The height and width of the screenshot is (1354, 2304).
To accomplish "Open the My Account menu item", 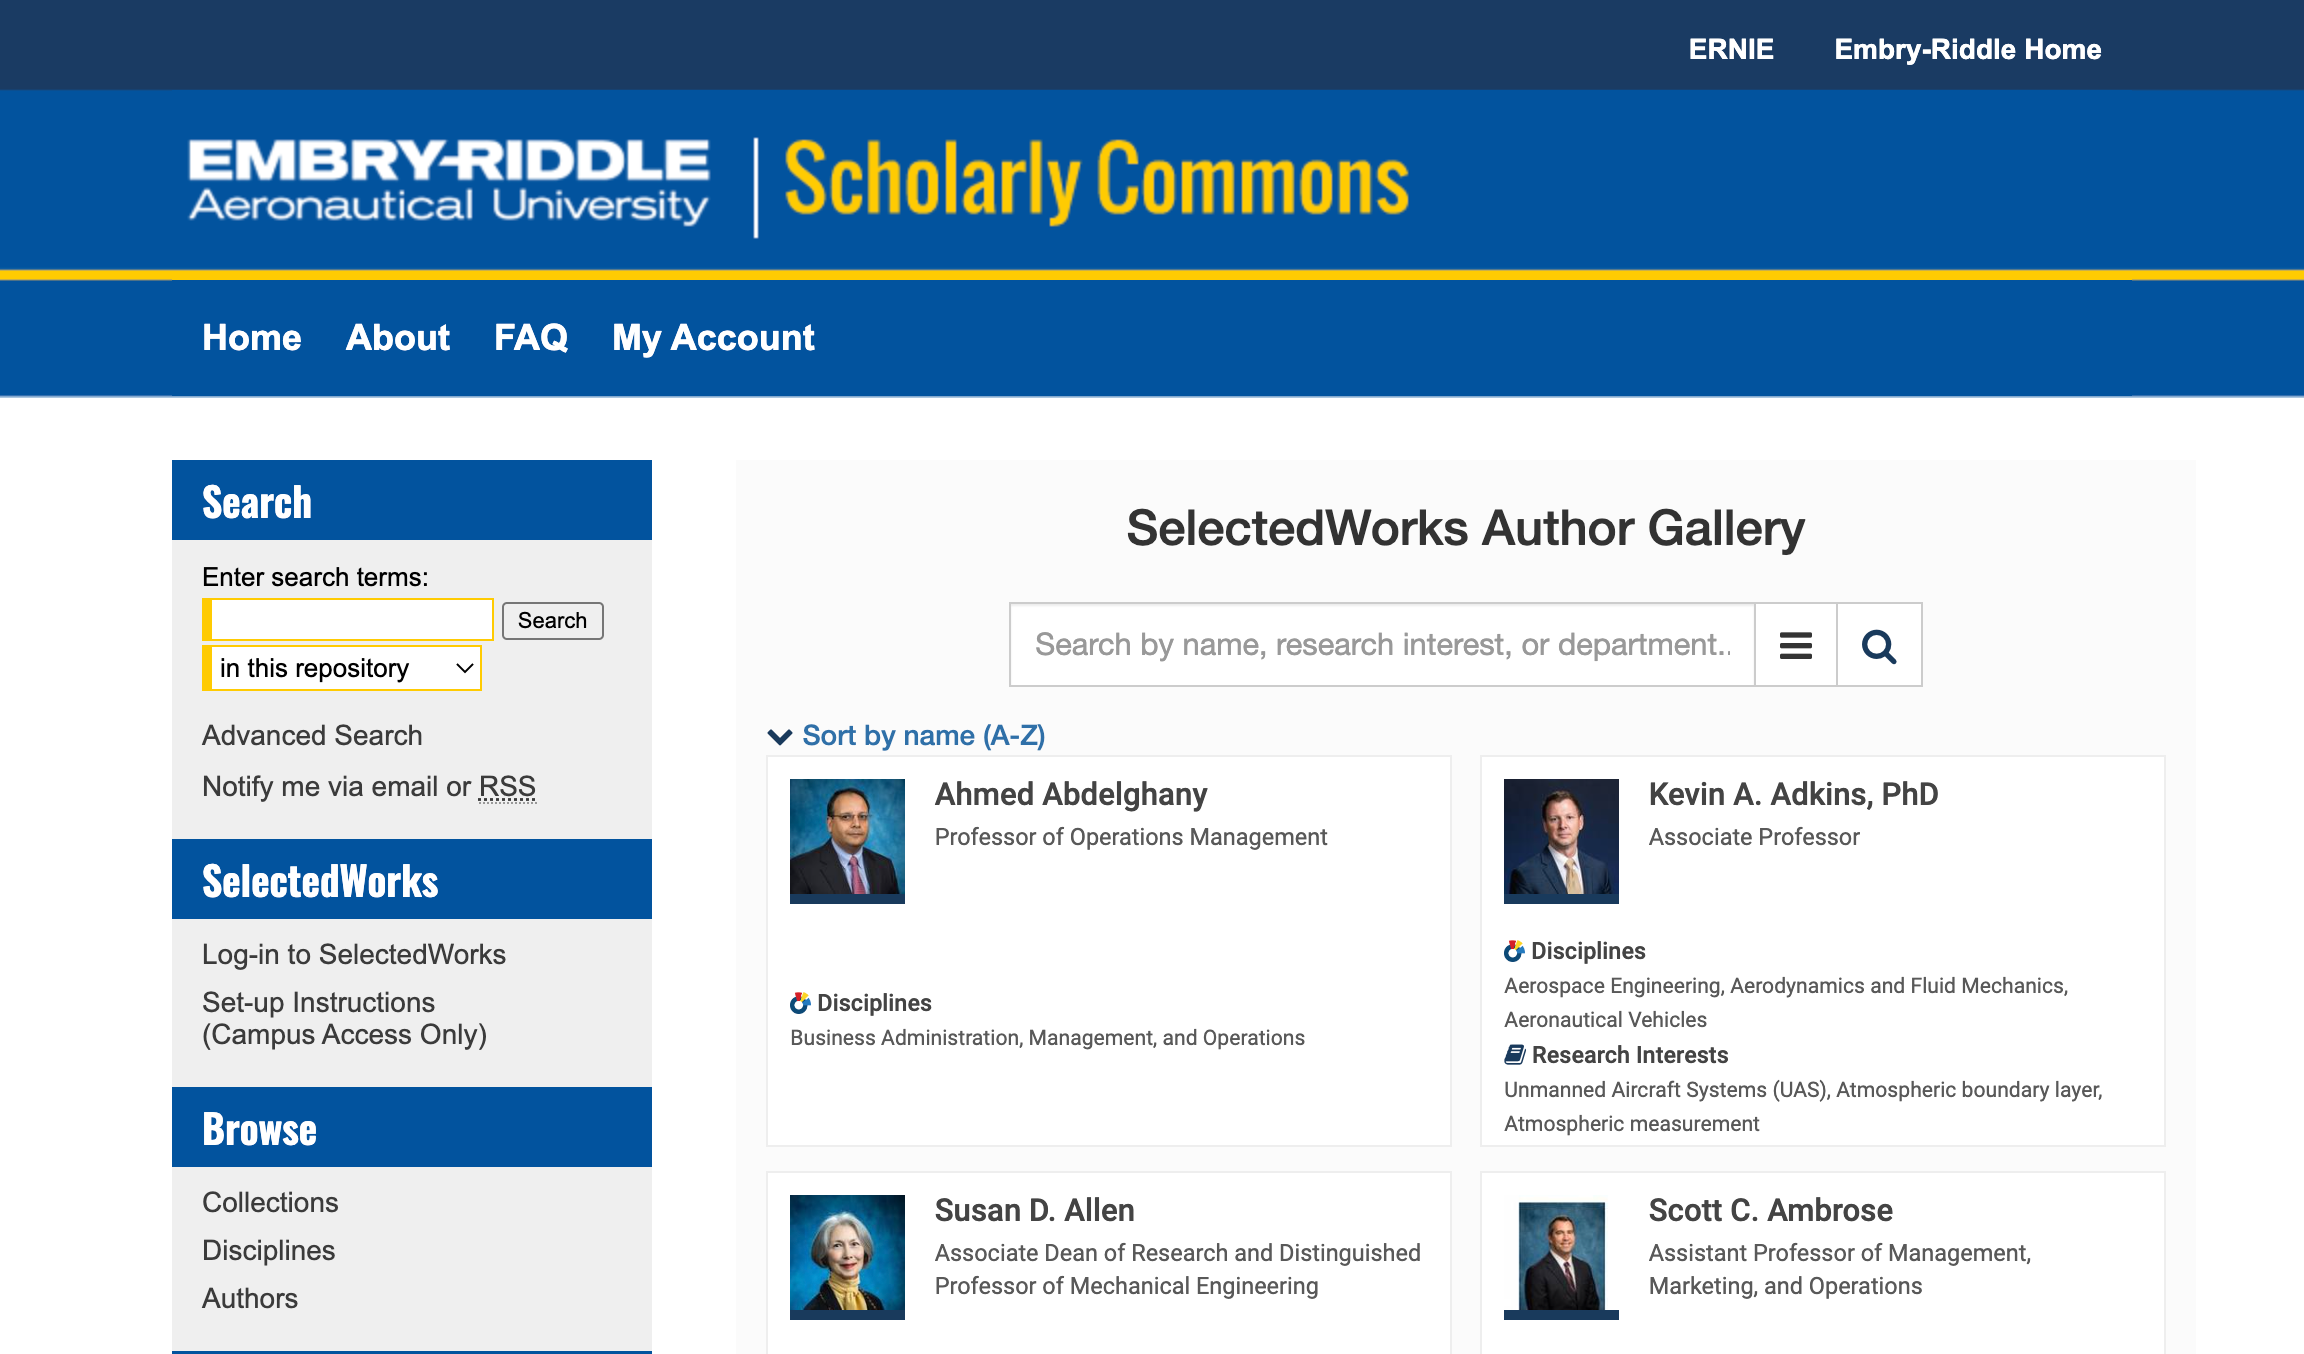I will tap(713, 338).
